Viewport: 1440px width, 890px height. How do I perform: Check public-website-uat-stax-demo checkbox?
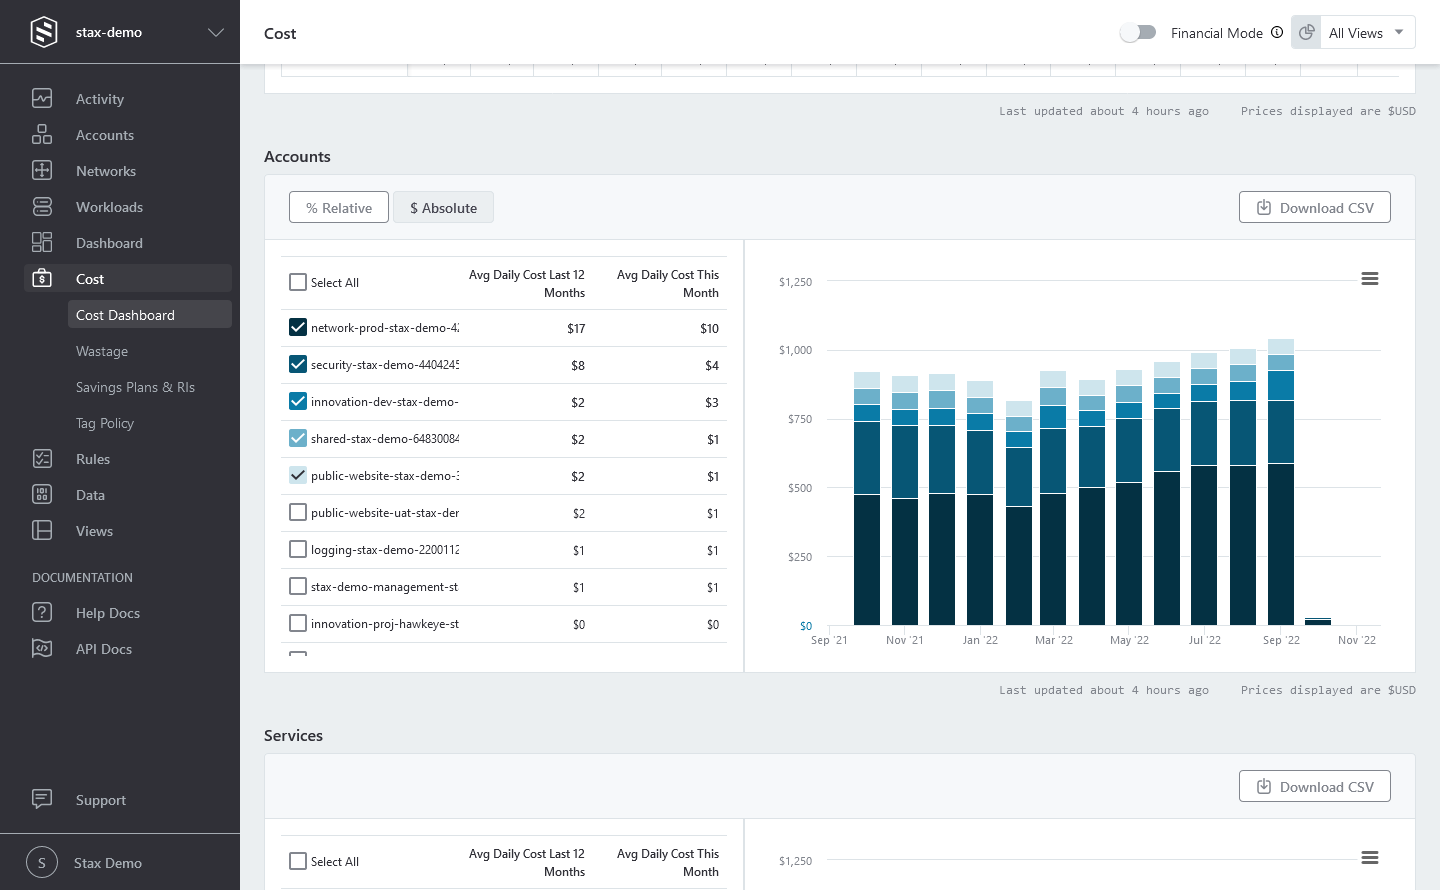(298, 512)
